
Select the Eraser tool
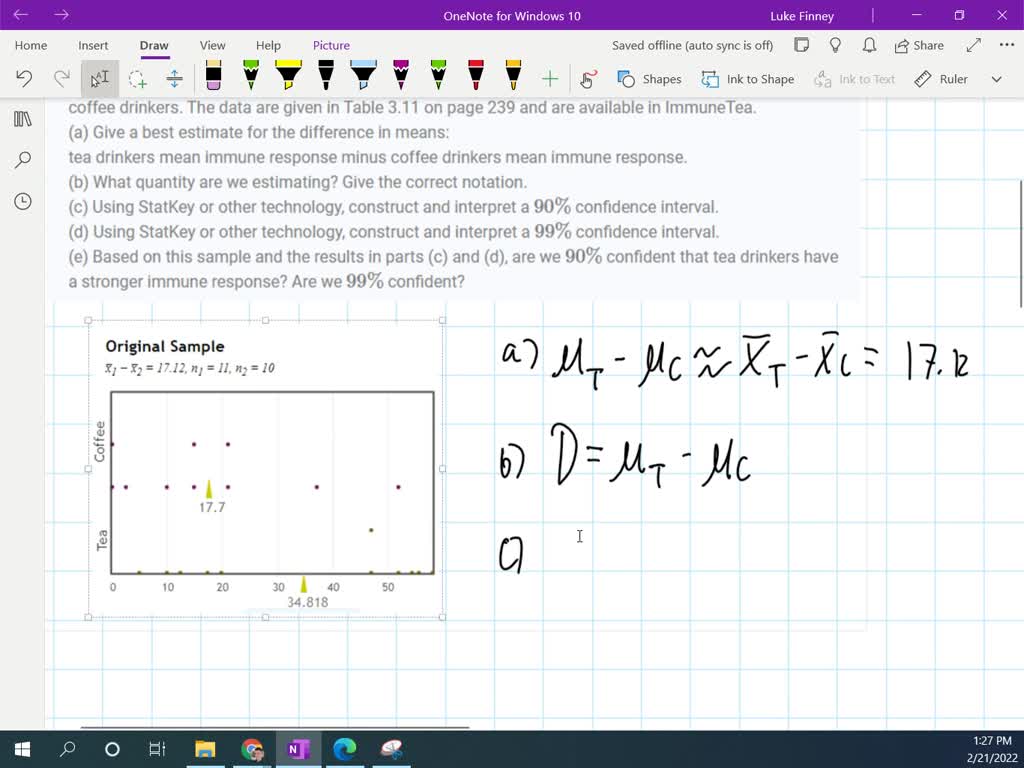213,78
